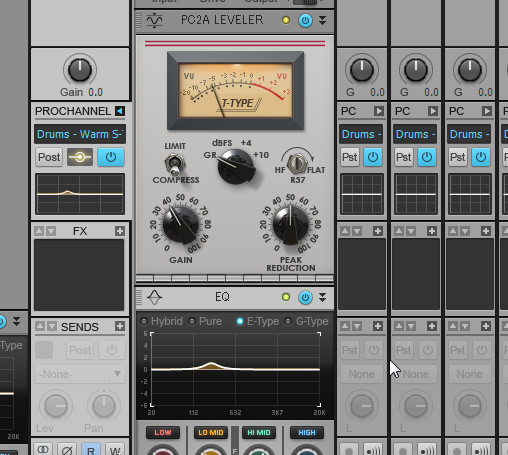The width and height of the screenshot is (508, 455).
Task: Expand PC on the first narrow strip
Action: point(378,111)
